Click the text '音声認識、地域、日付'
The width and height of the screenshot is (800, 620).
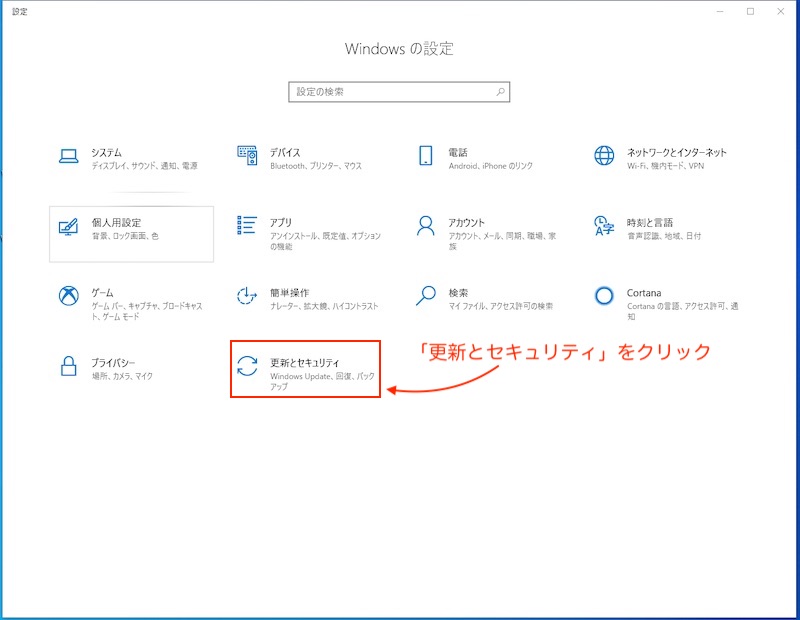664,236
